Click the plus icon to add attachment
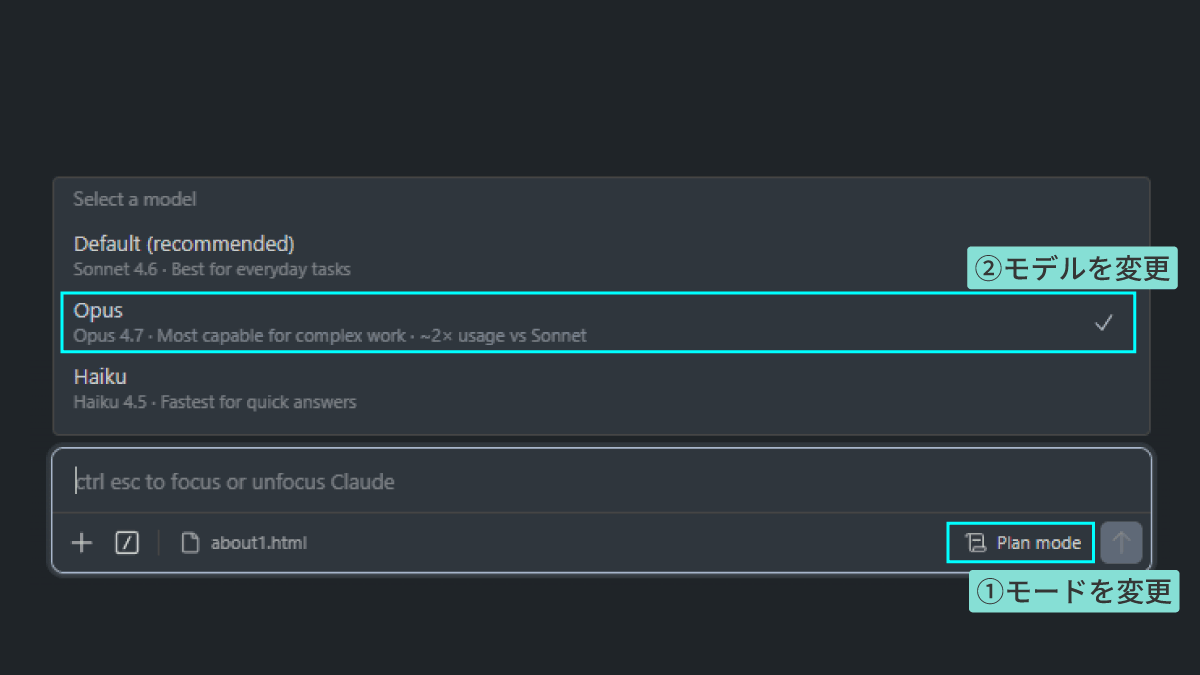This screenshot has width=1200, height=675. pos(82,543)
